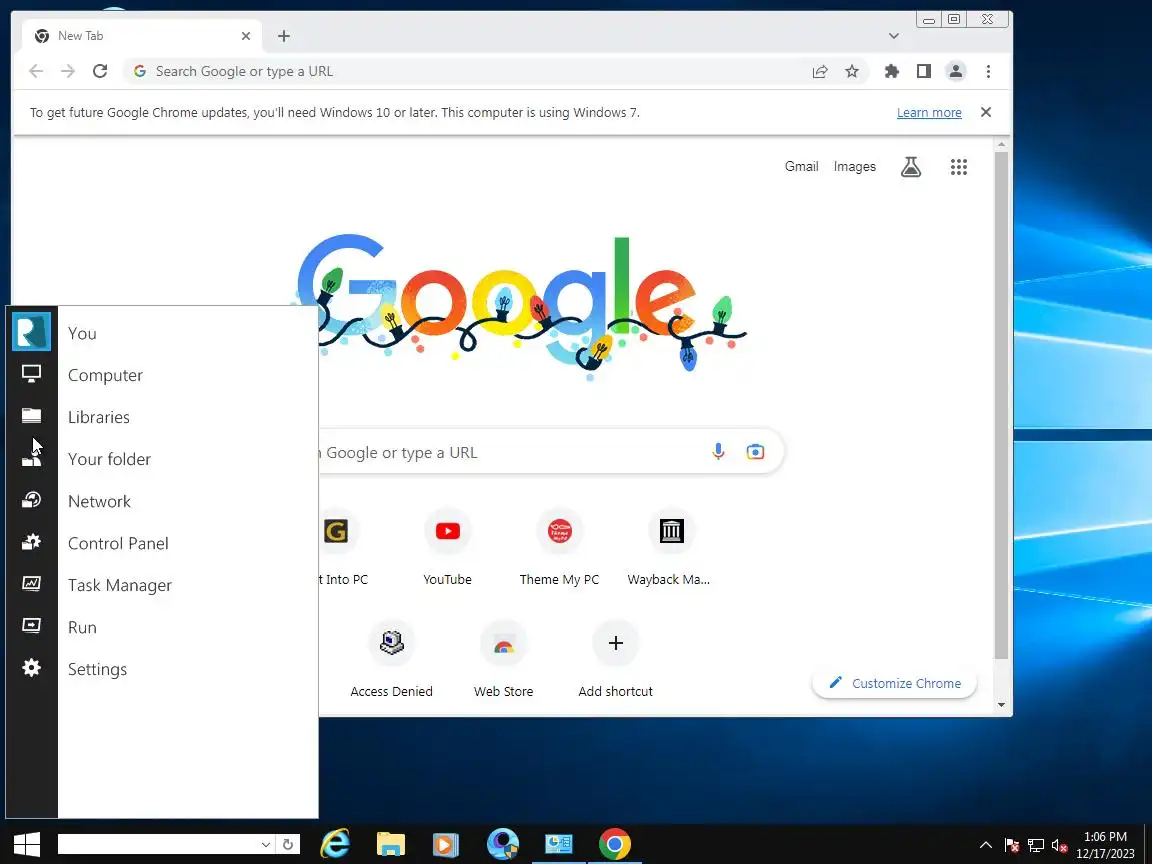Reload the current page

(100, 71)
